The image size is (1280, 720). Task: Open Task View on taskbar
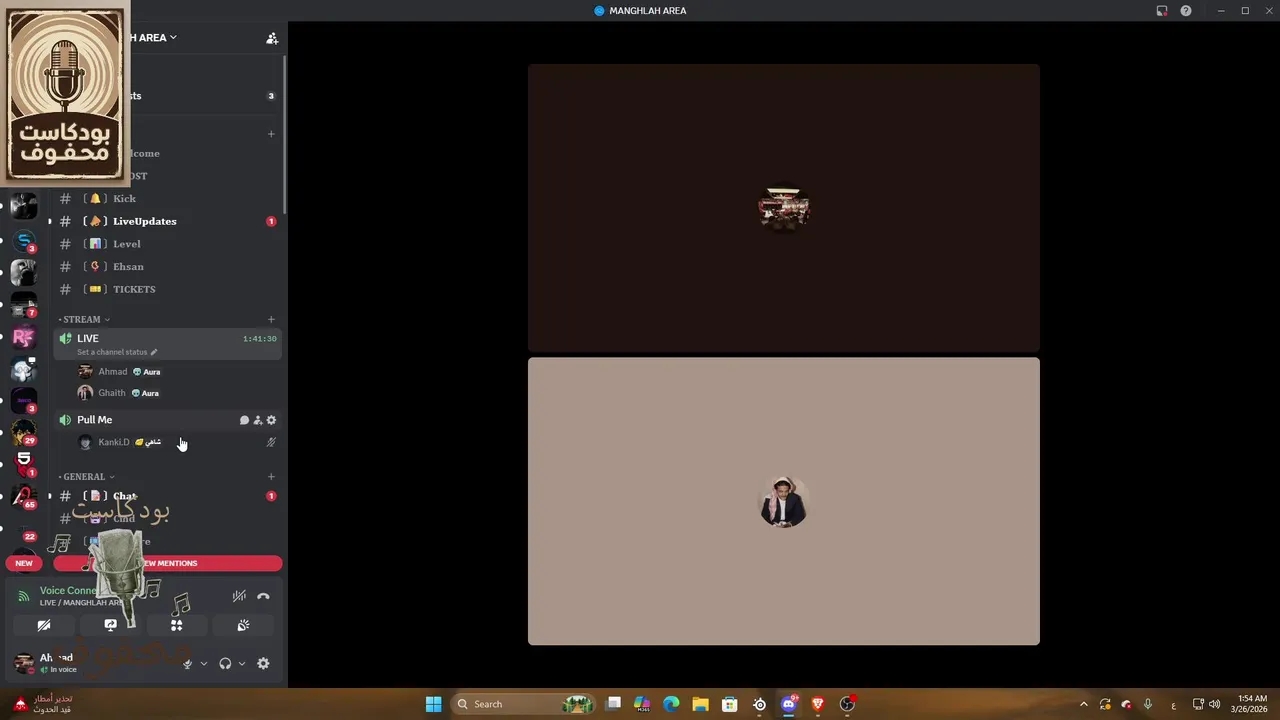coord(614,704)
